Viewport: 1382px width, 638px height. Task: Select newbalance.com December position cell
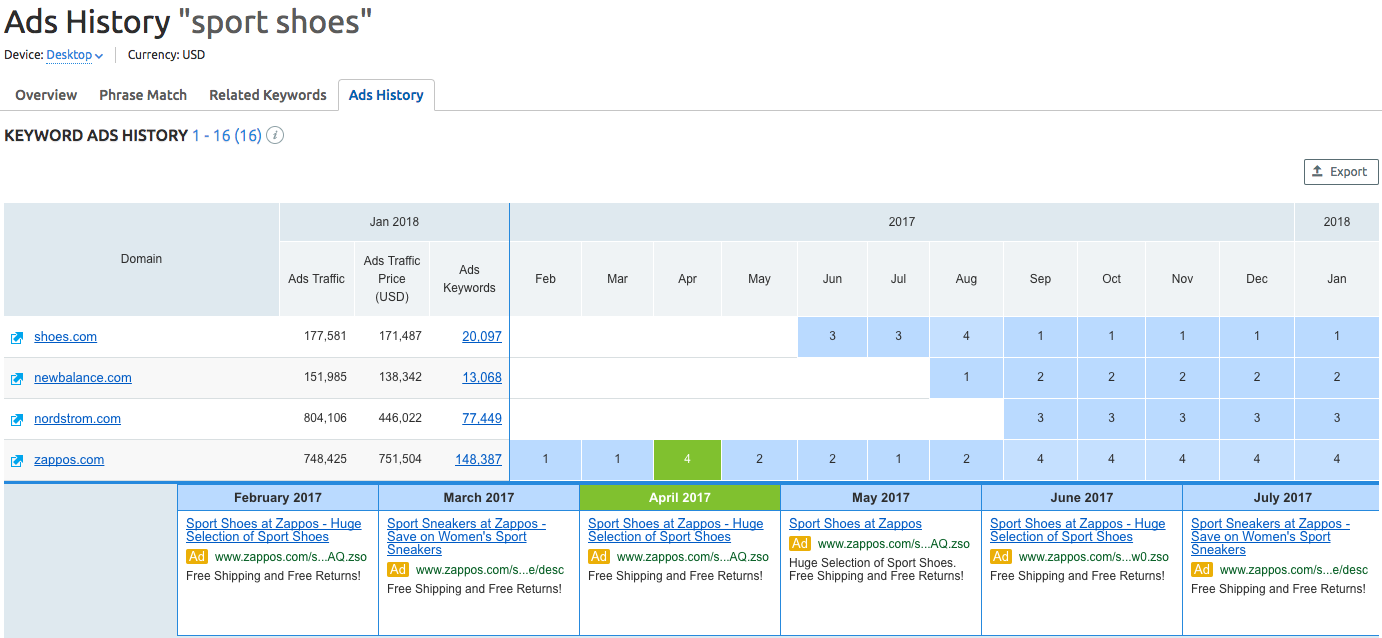[x=1257, y=378]
